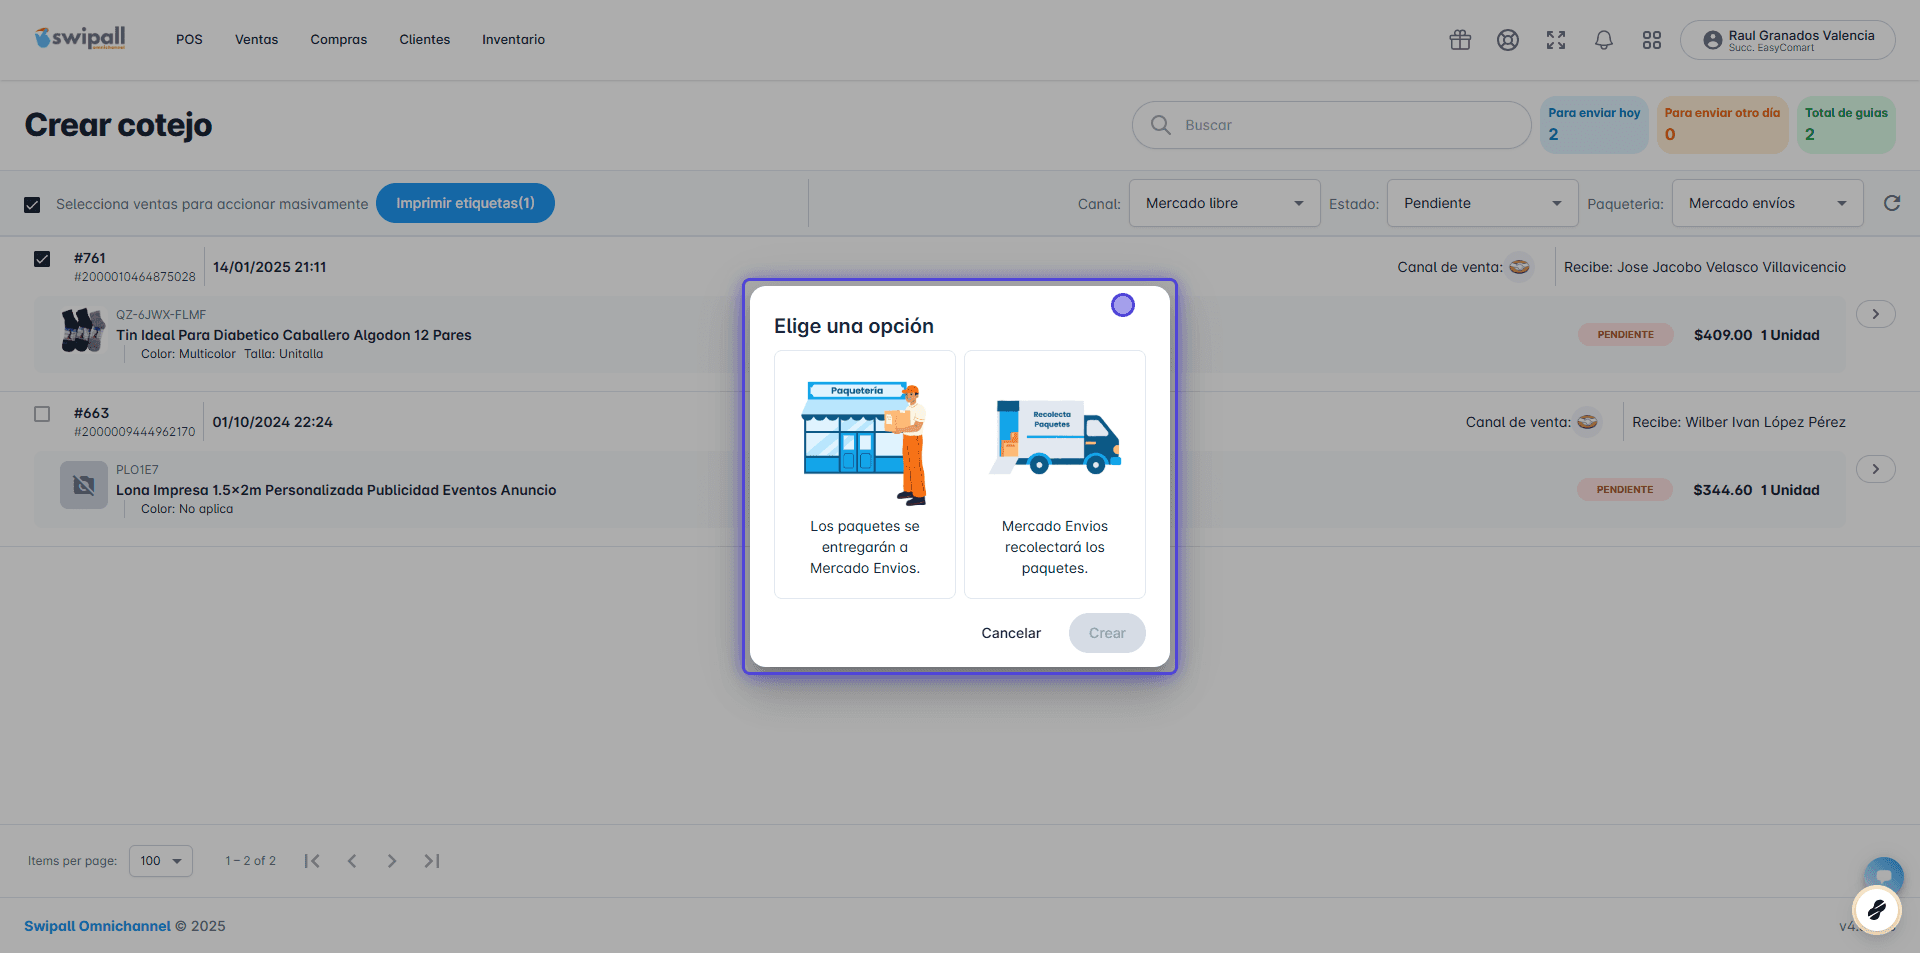
Task: Click the user account avatar icon
Action: [x=1713, y=40]
